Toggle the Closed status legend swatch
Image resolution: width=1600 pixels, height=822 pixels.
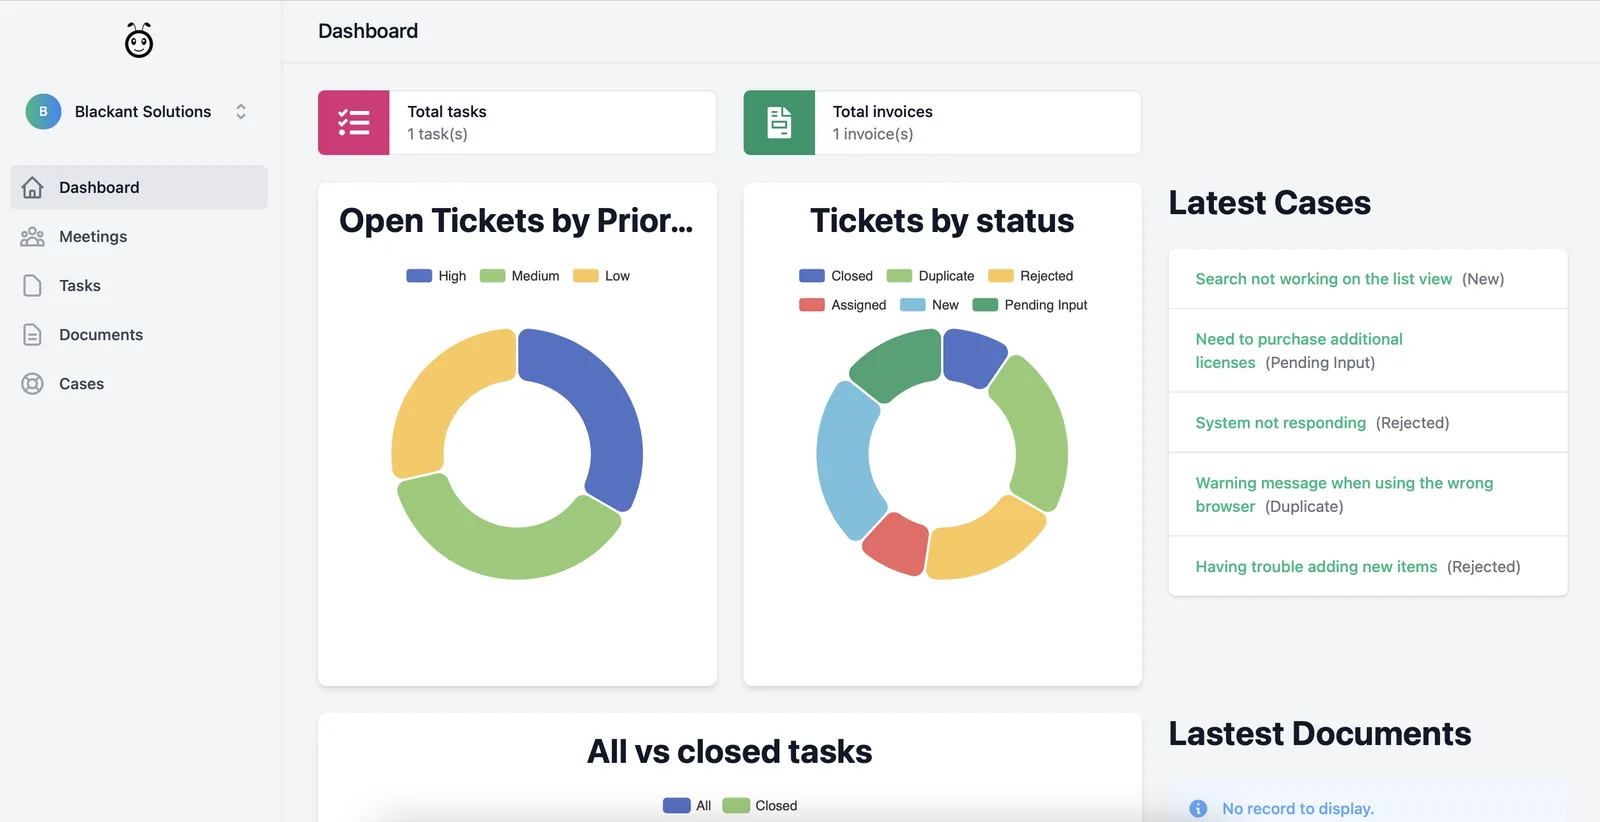pos(812,276)
